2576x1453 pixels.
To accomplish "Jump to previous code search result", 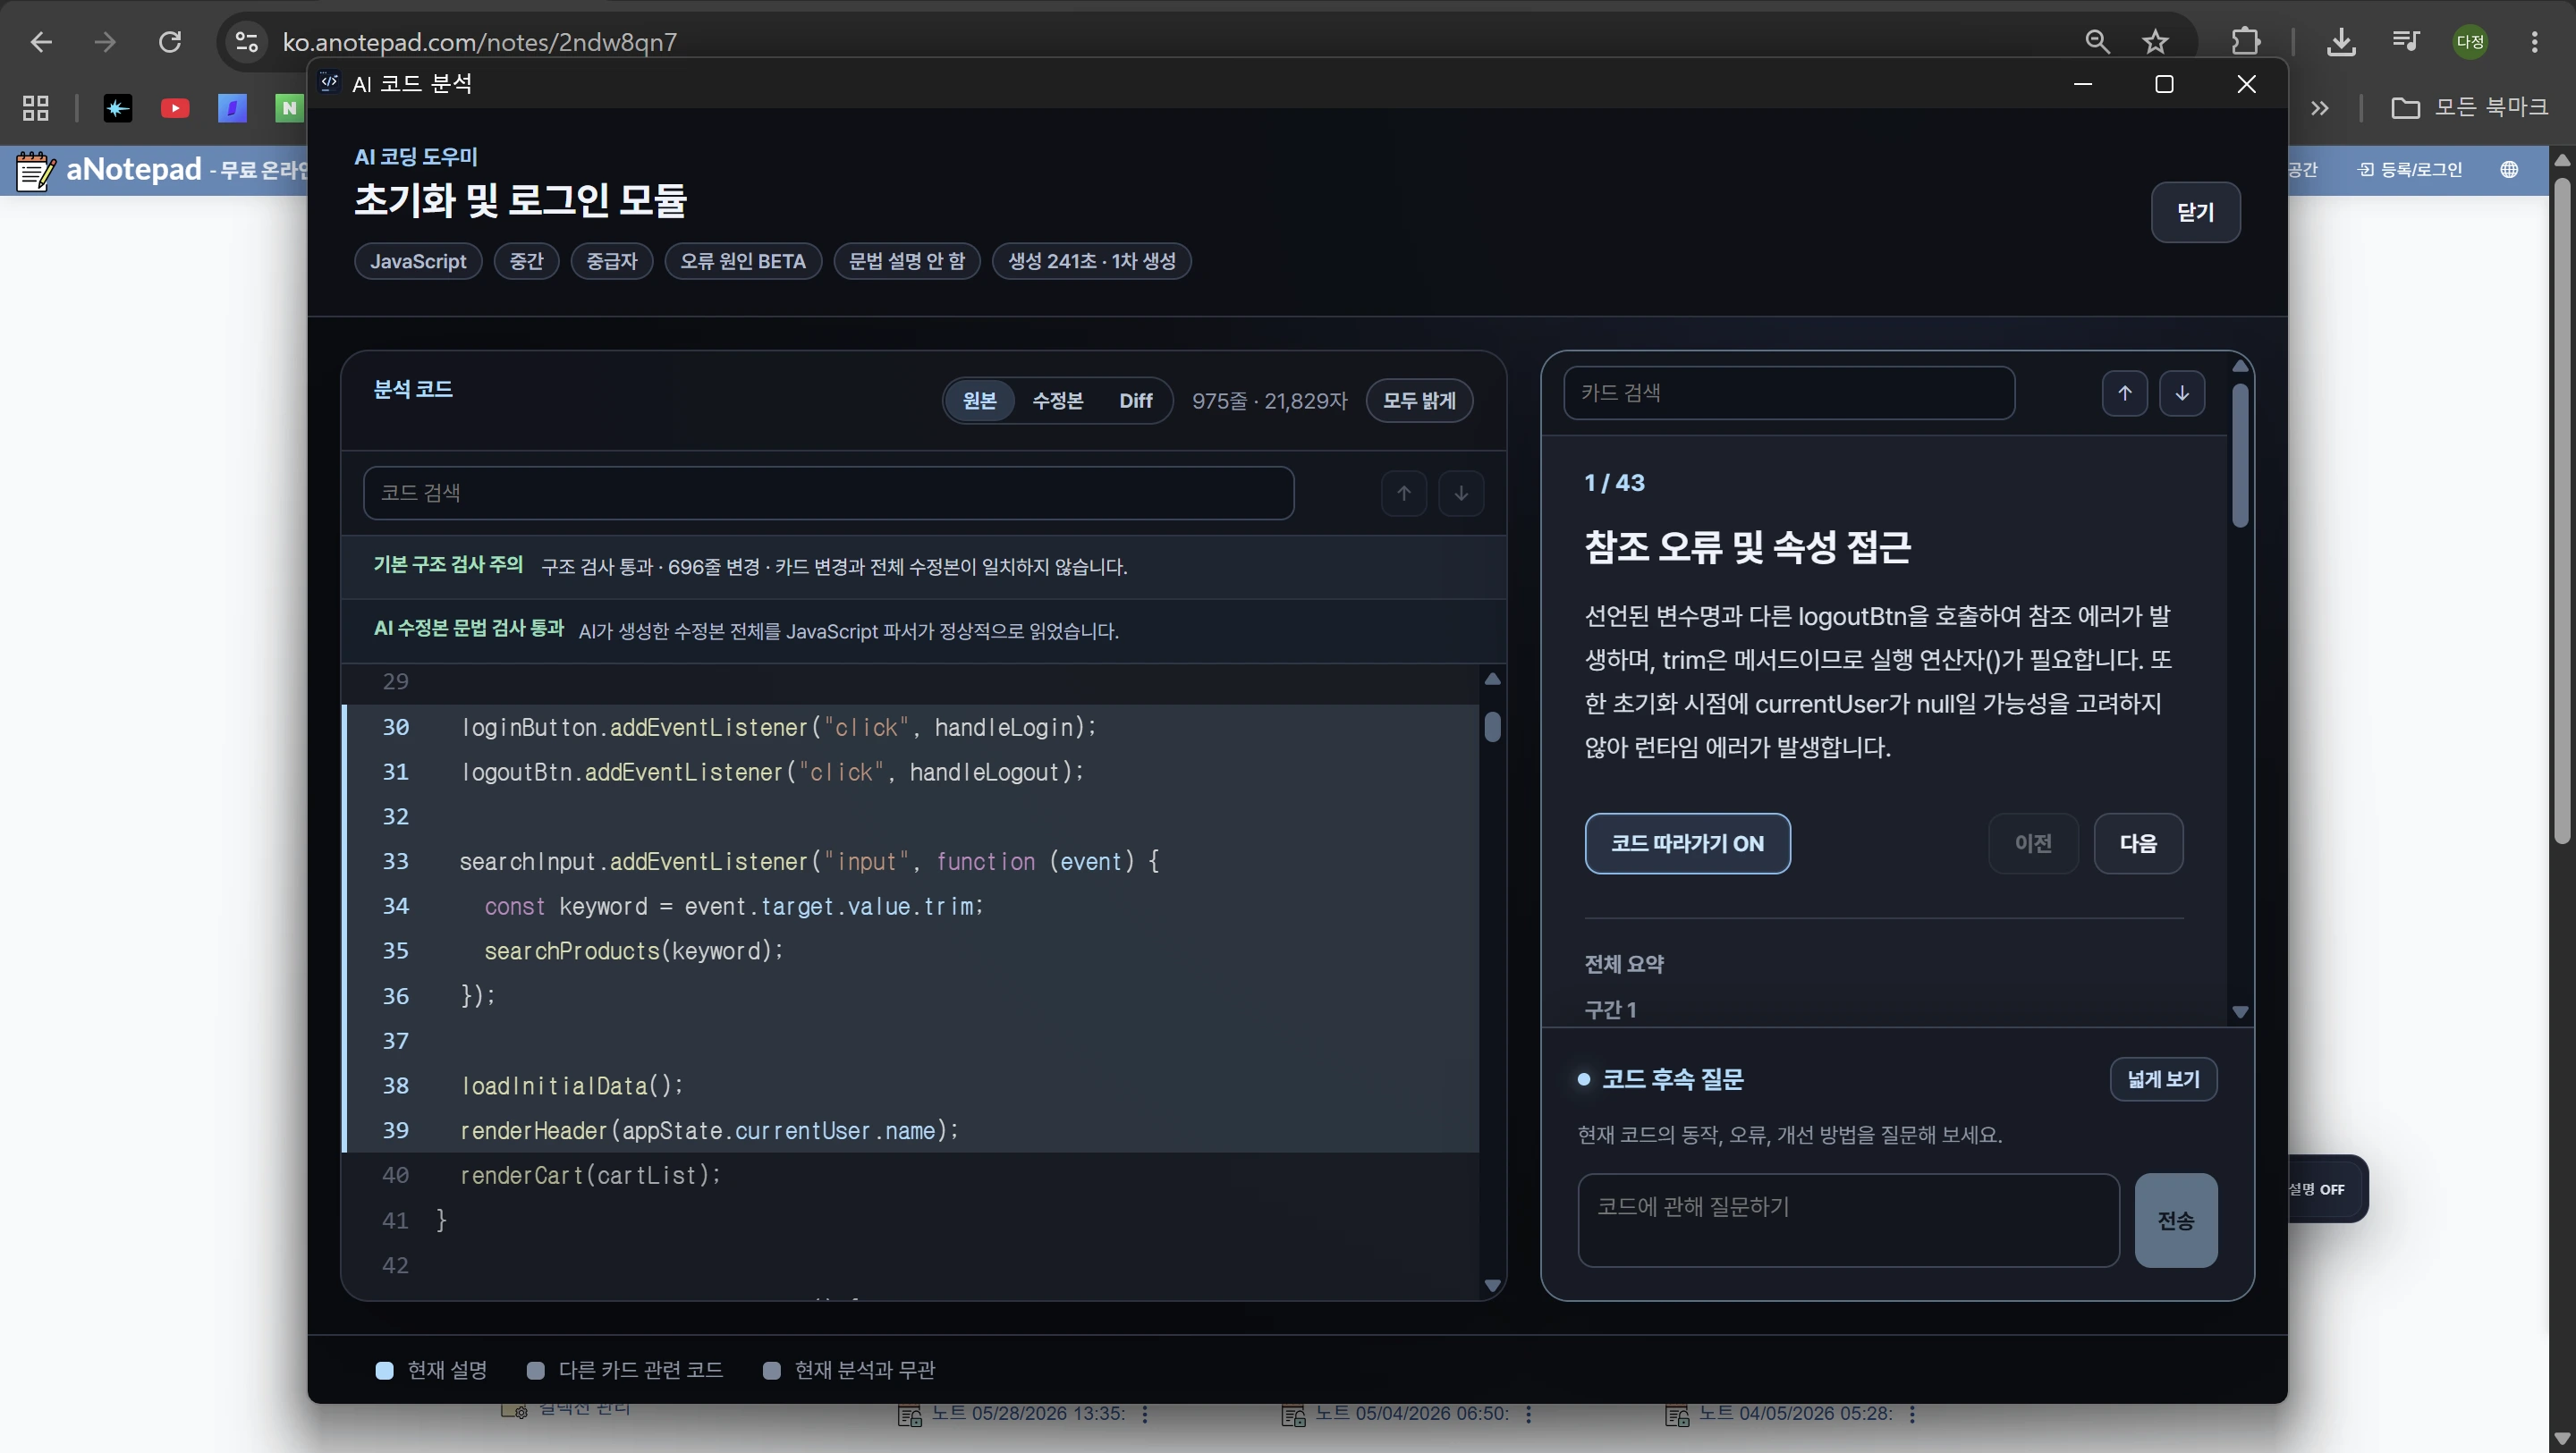I will [1404, 493].
